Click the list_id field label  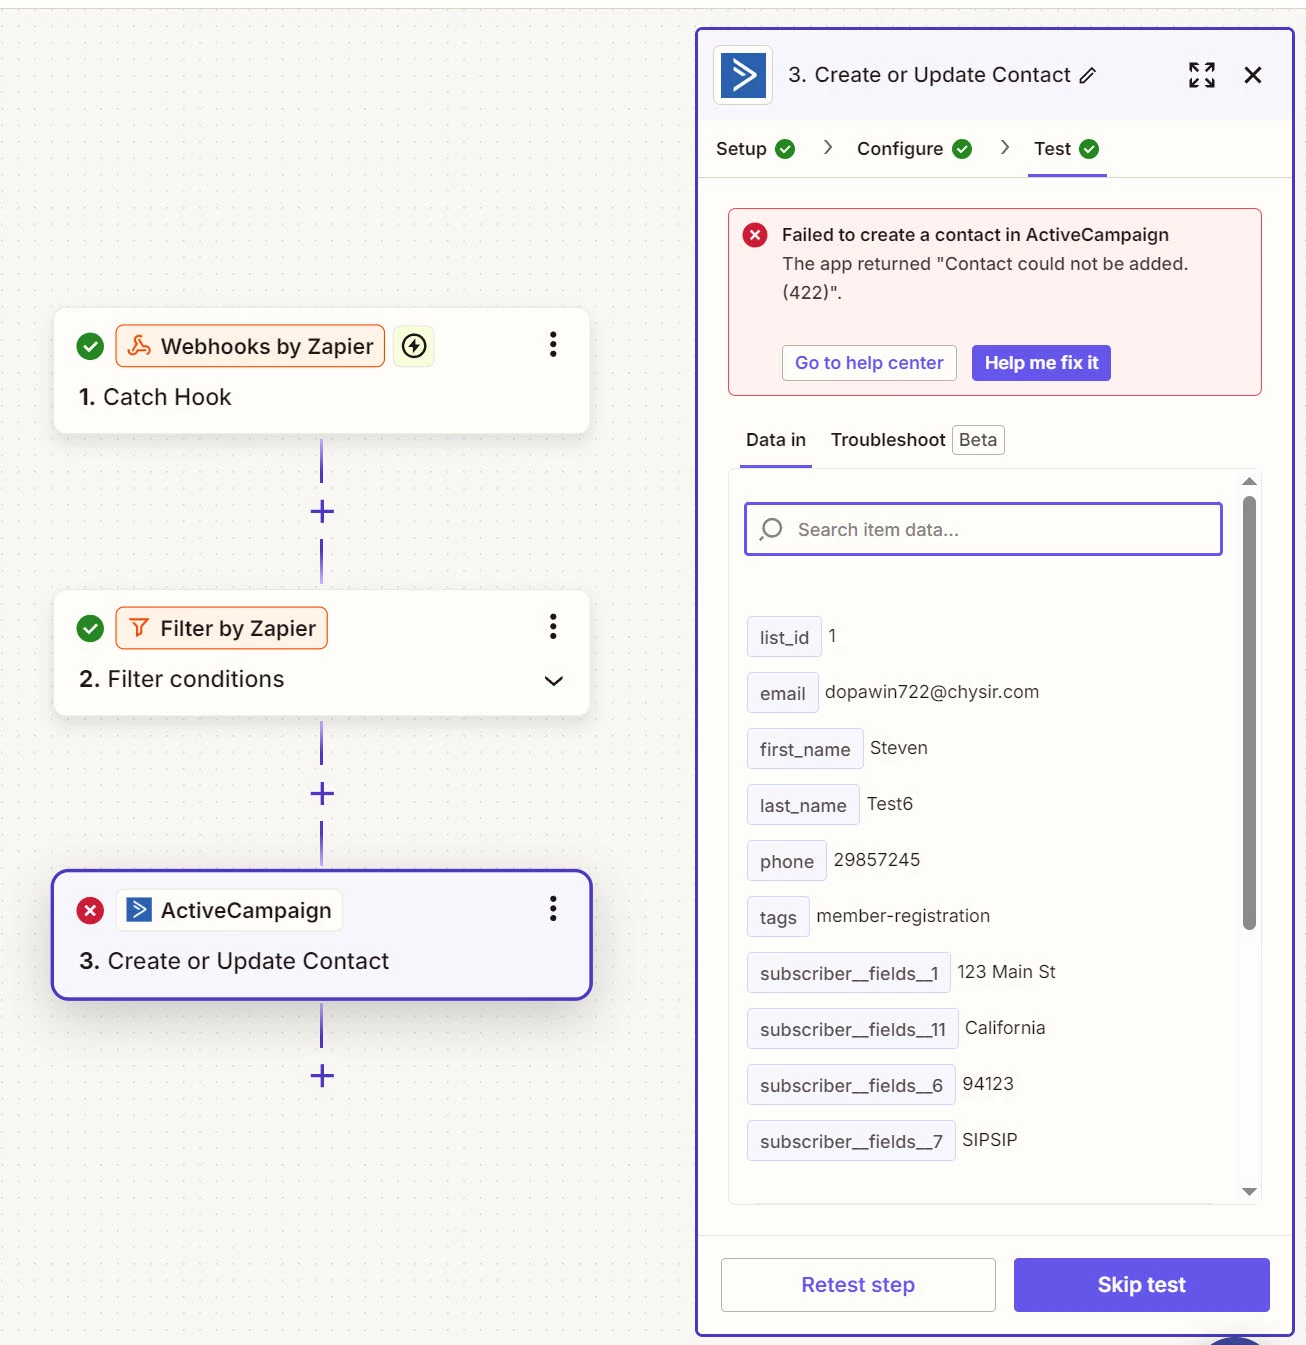(x=784, y=637)
